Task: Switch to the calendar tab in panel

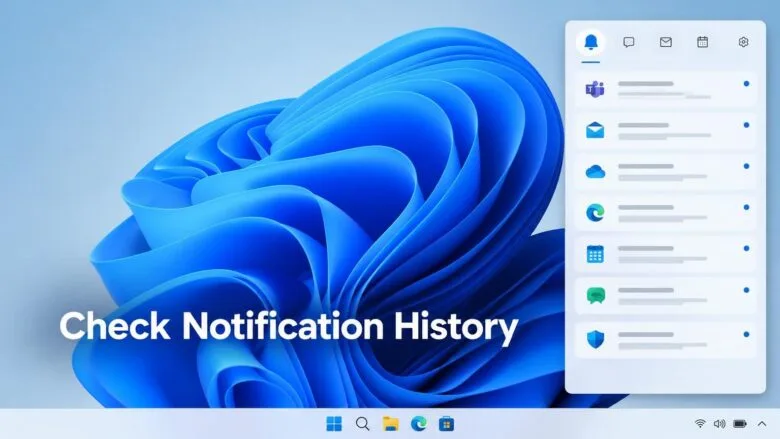Action: tap(702, 42)
